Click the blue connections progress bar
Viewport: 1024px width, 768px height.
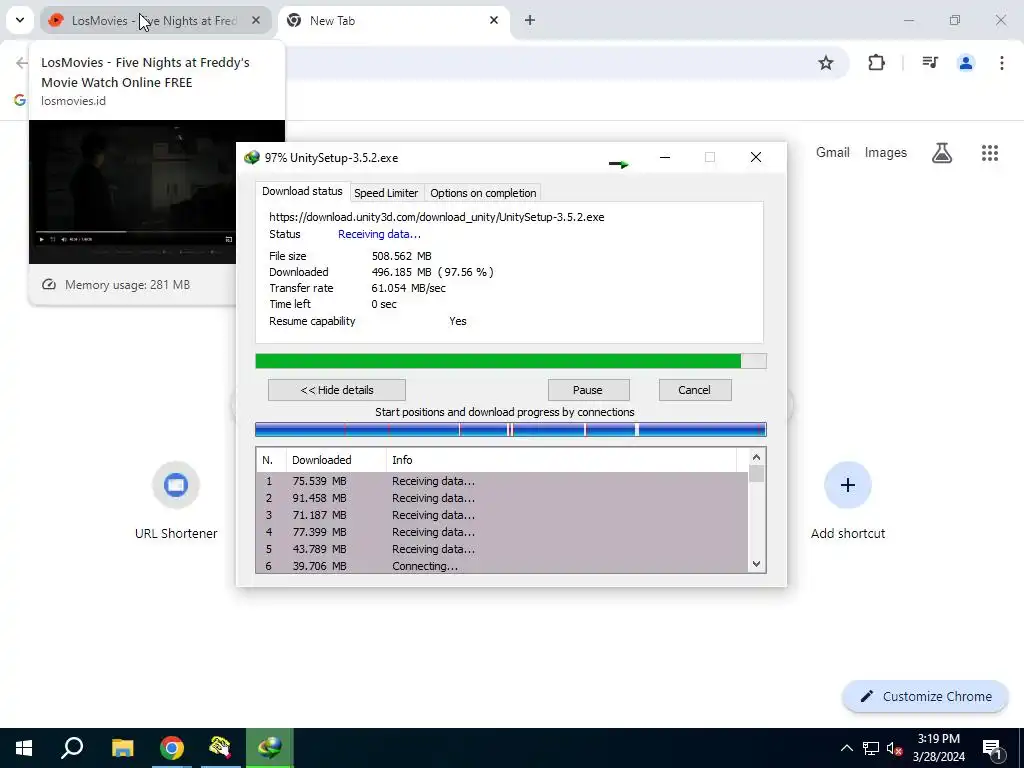point(511,430)
